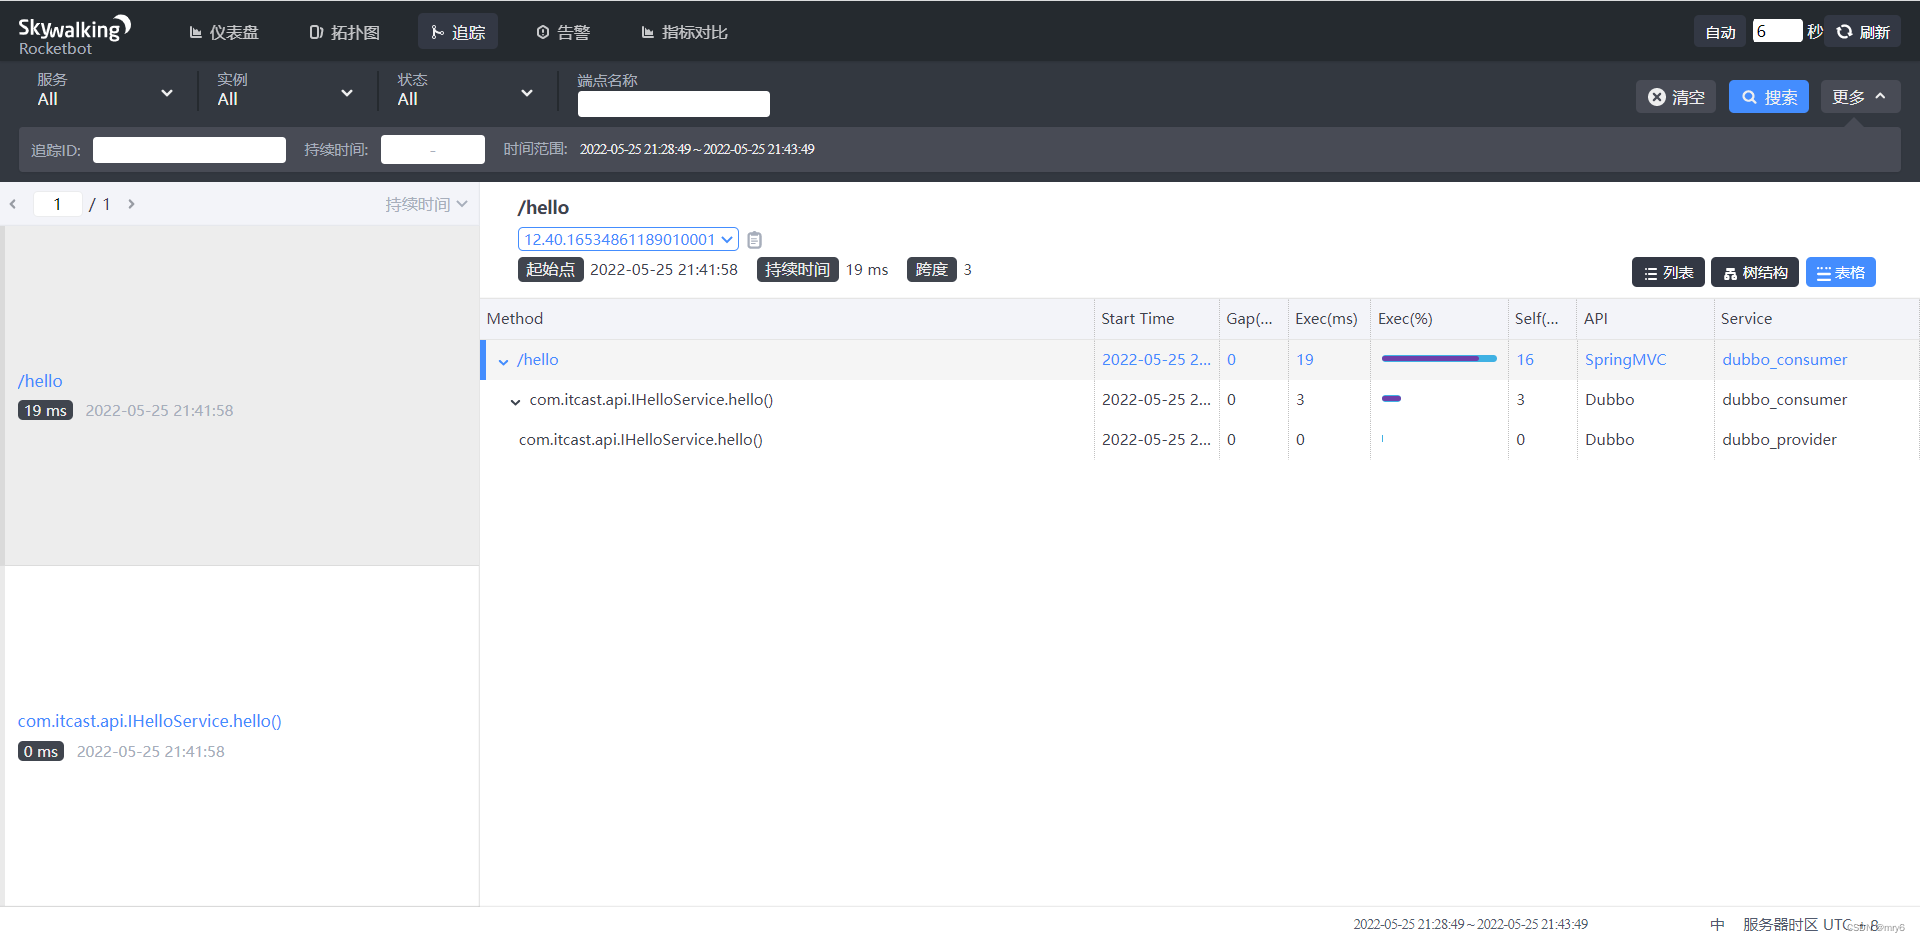Viewport: 1920px width, 942px height.
Task: Click the footer time range text
Action: 1470,924
